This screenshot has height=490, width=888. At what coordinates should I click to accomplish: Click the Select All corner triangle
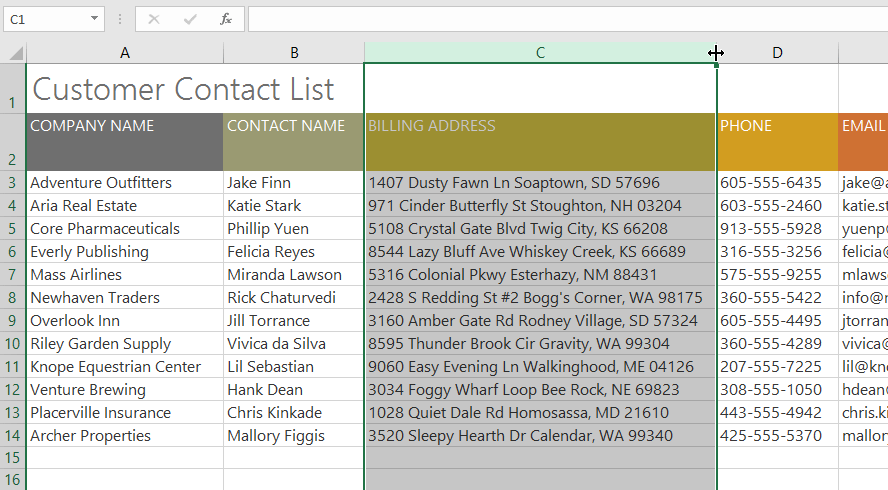(x=14, y=53)
